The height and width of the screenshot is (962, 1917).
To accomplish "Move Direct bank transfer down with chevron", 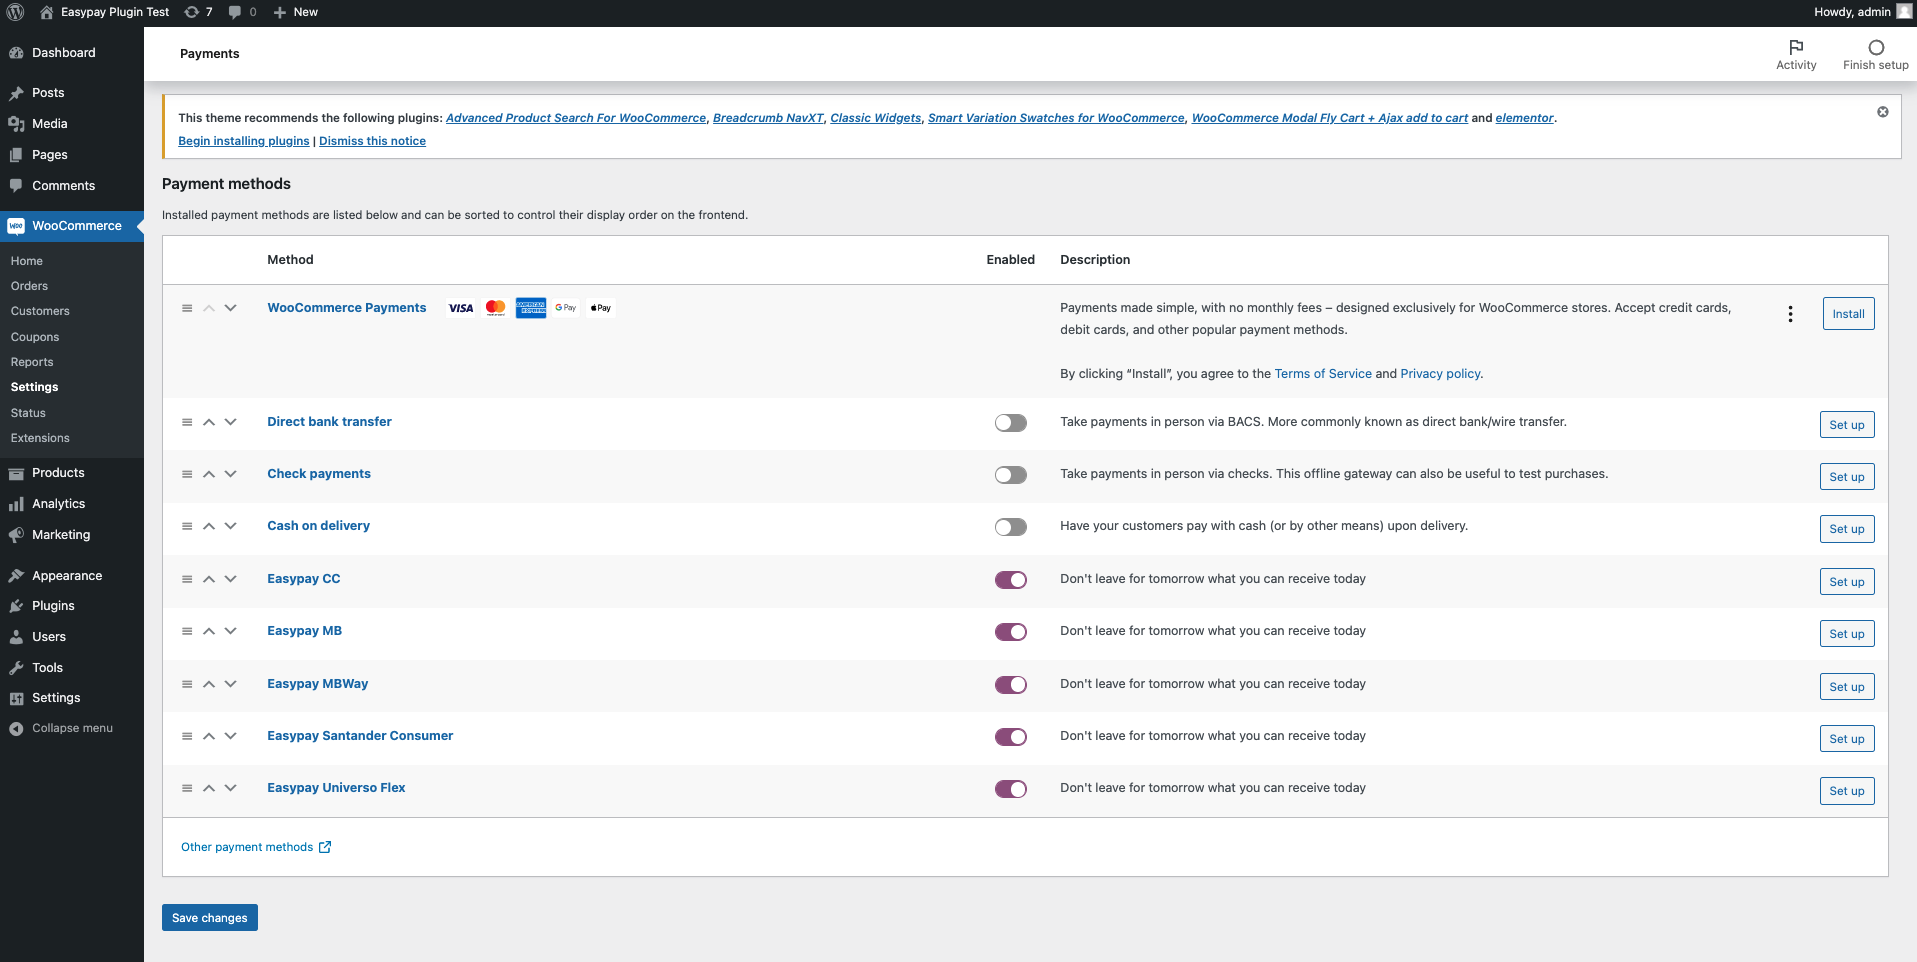I will pos(231,422).
